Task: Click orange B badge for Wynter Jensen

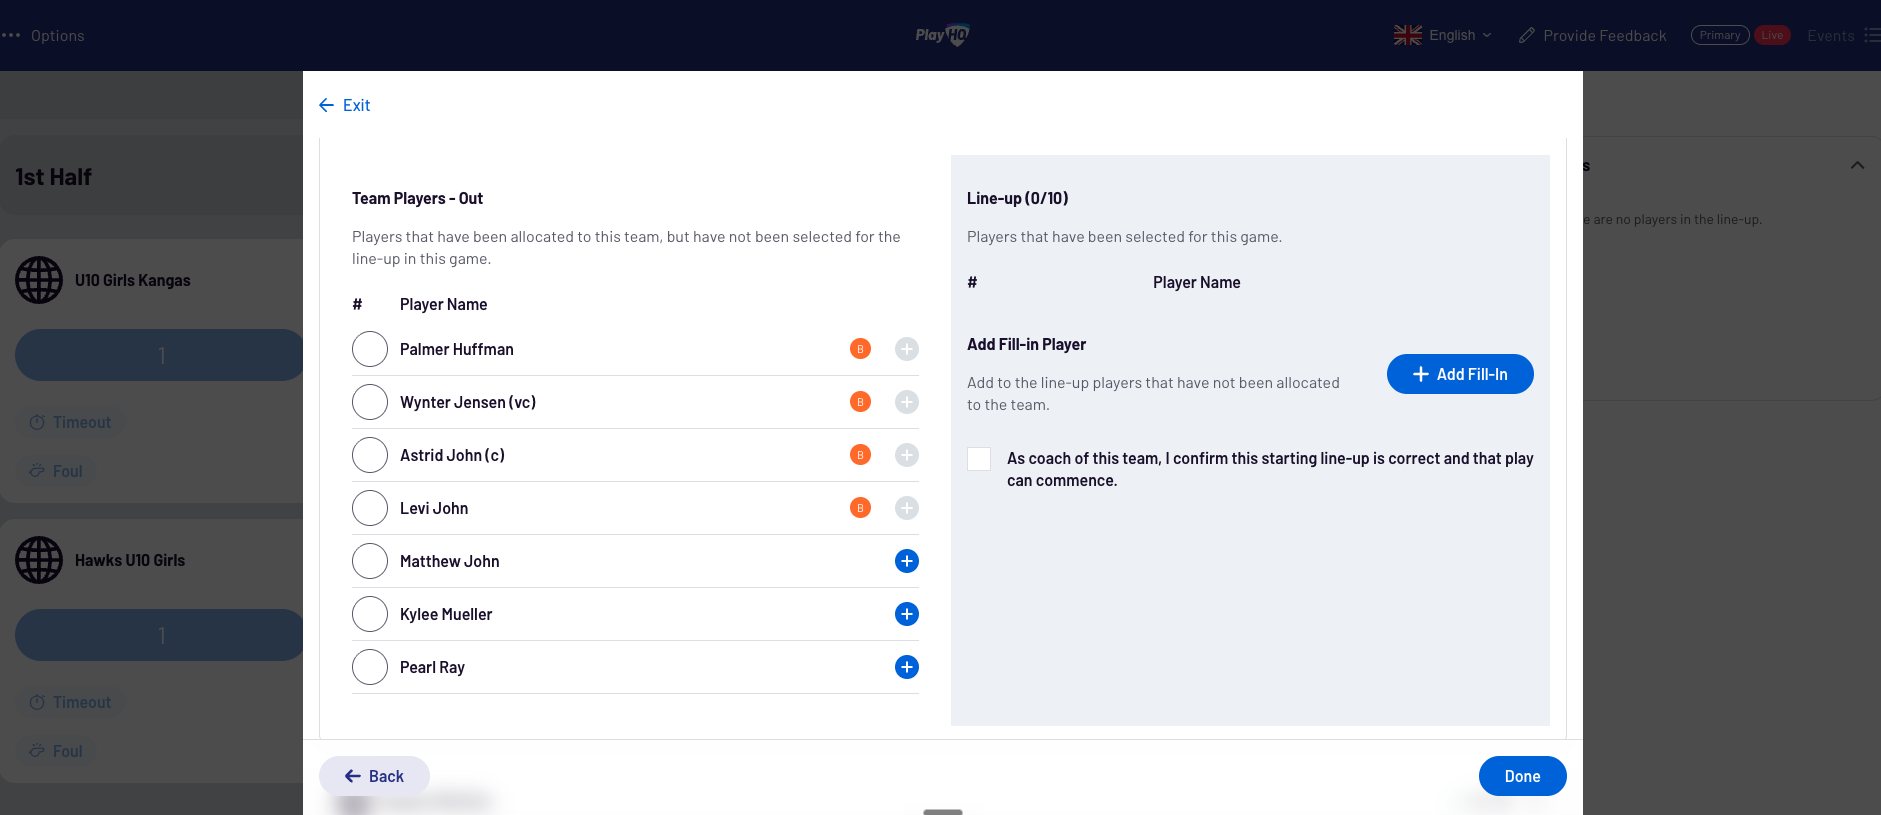Action: pos(860,402)
